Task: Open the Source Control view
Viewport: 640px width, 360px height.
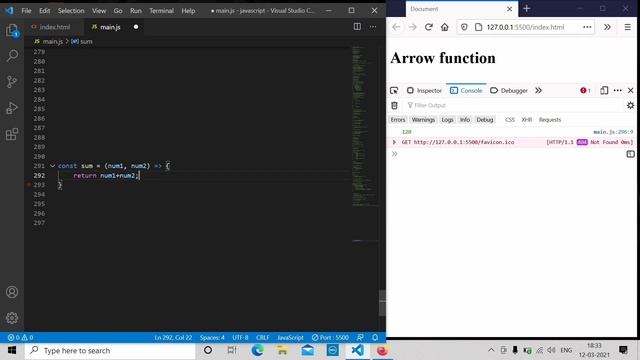Action: 12,82
